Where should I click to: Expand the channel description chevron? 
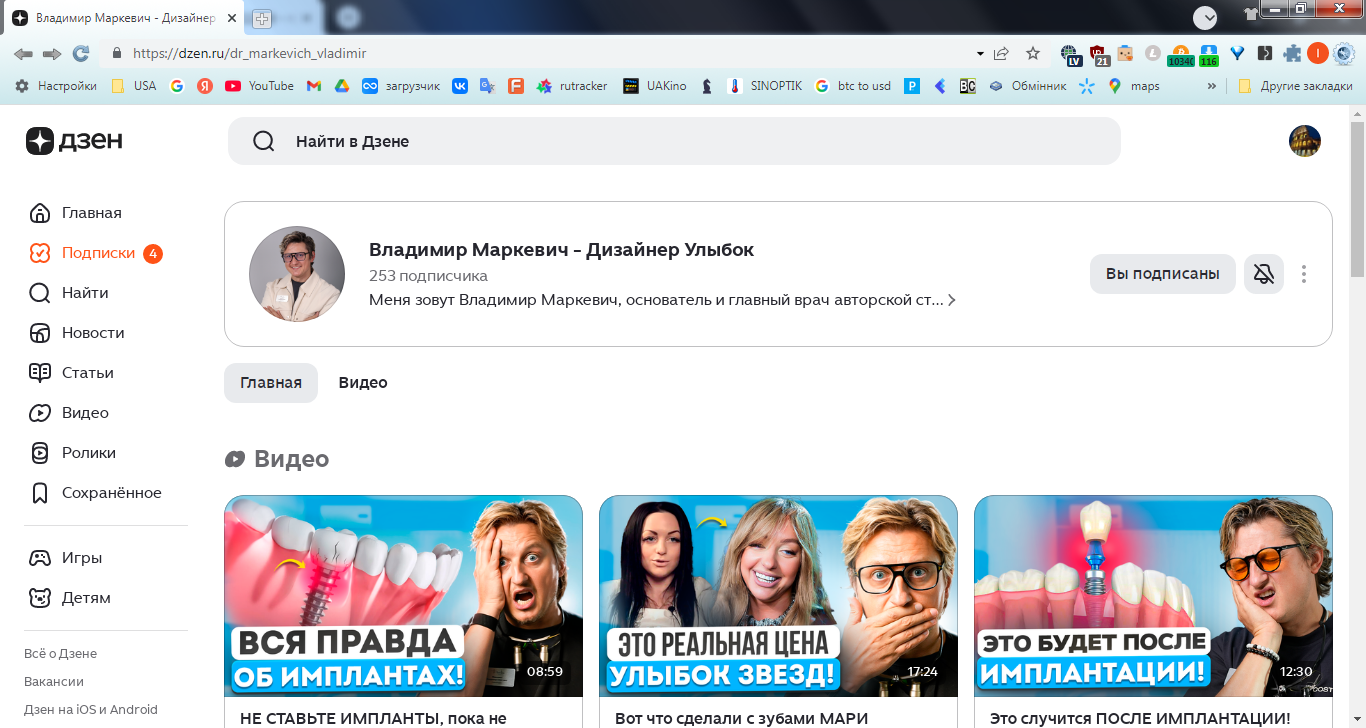point(951,300)
